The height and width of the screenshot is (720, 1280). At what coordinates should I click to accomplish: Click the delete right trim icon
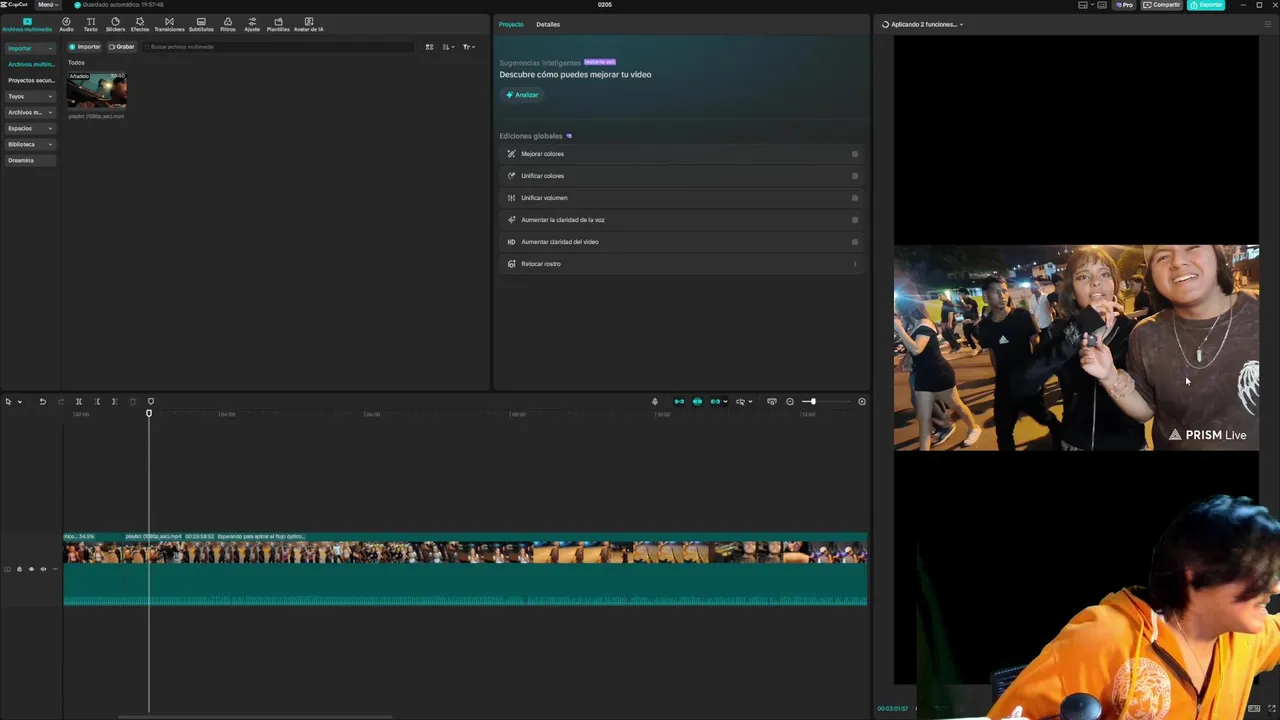(114, 402)
